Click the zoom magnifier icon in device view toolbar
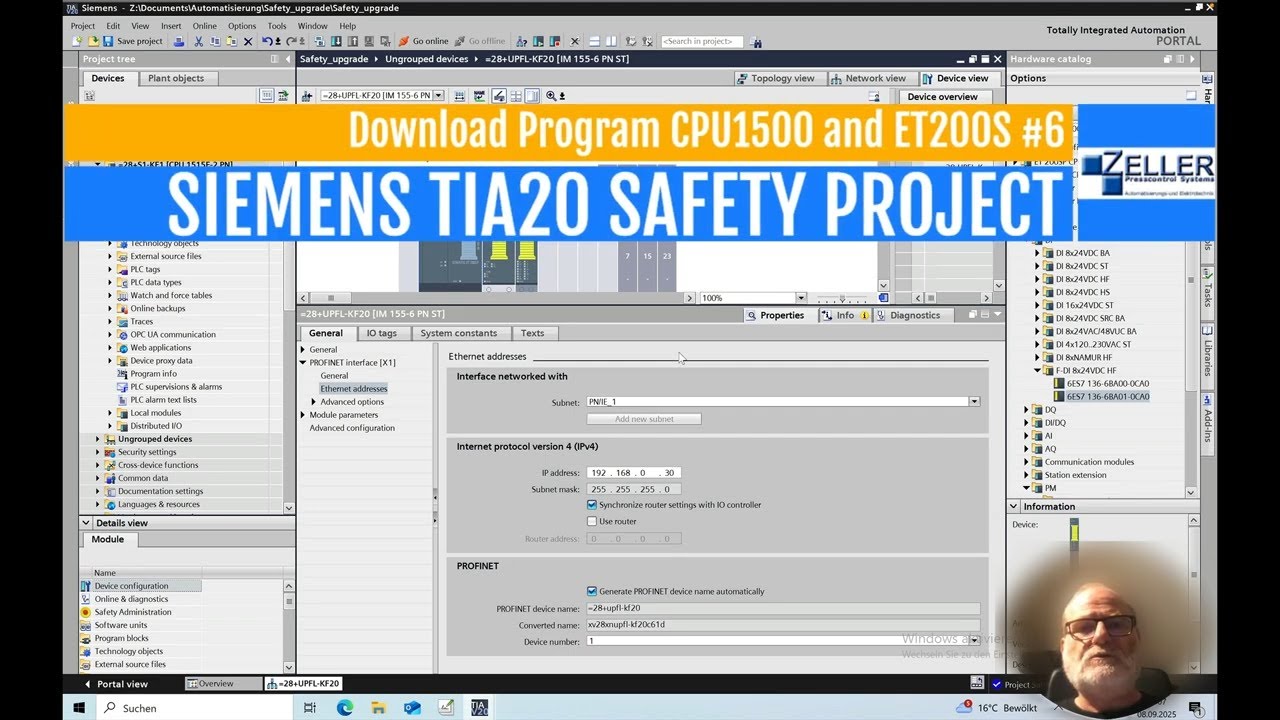 pyautogui.click(x=549, y=96)
